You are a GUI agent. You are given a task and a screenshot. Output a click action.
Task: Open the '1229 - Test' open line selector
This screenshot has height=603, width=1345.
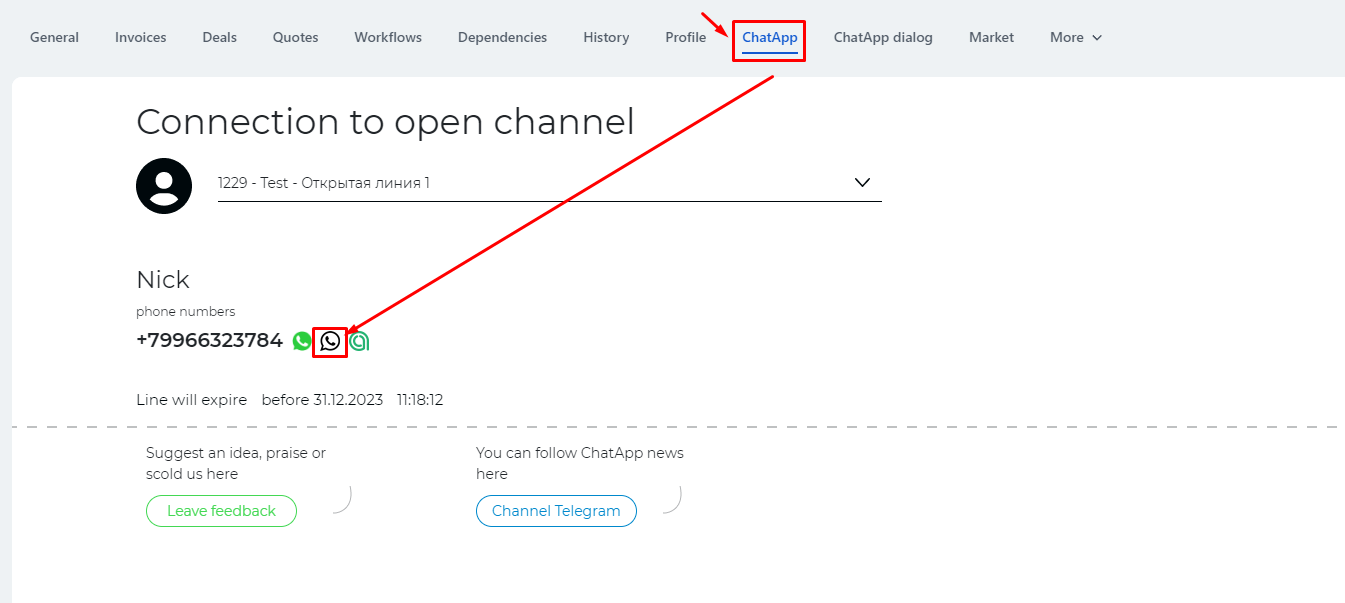coord(550,183)
